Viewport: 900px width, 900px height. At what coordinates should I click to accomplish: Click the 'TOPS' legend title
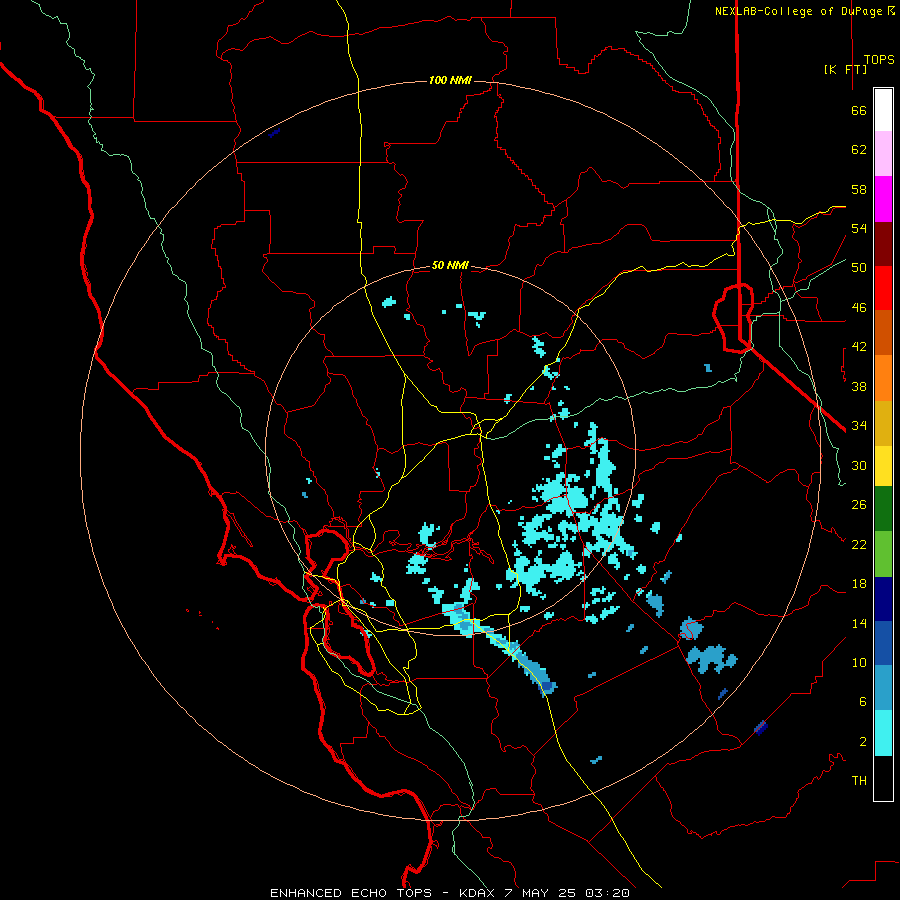(879, 59)
